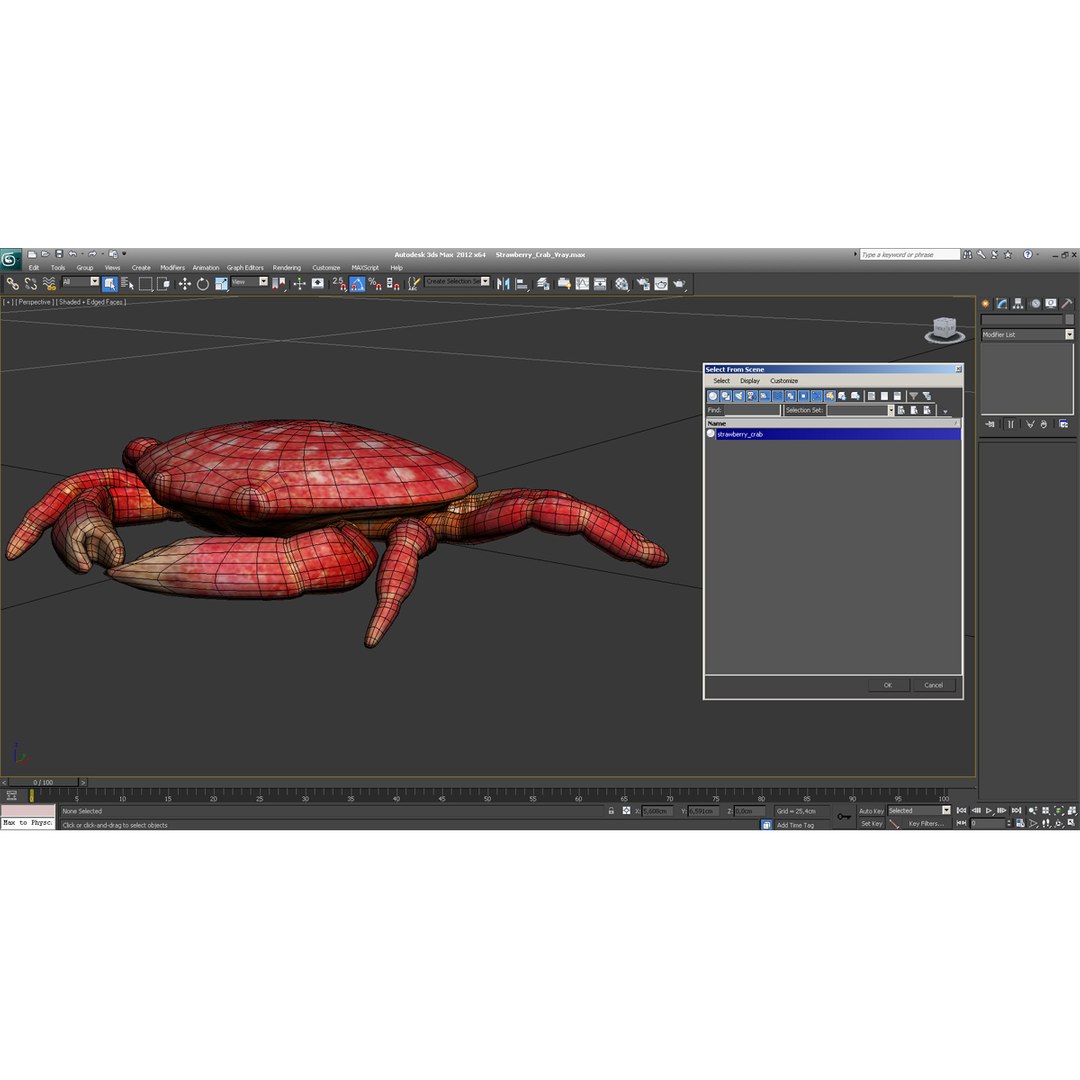Click the Unlink Selection tool
The width and height of the screenshot is (1080, 1080).
[x=30, y=284]
